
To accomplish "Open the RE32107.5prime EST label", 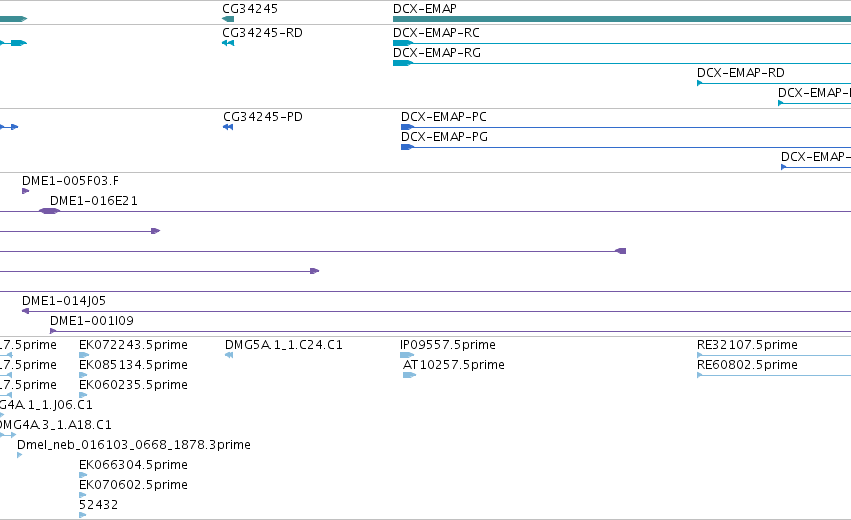I will click(747, 345).
